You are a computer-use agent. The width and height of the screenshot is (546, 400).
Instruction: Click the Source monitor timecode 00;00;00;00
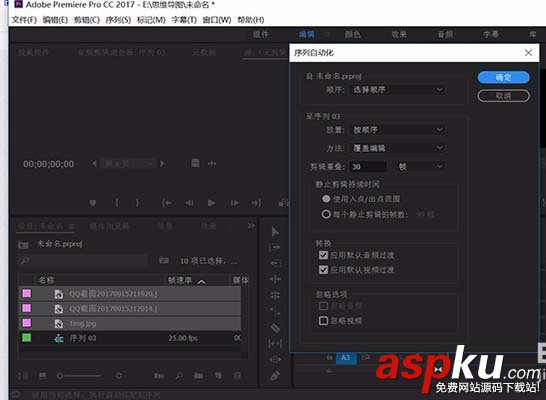point(48,164)
